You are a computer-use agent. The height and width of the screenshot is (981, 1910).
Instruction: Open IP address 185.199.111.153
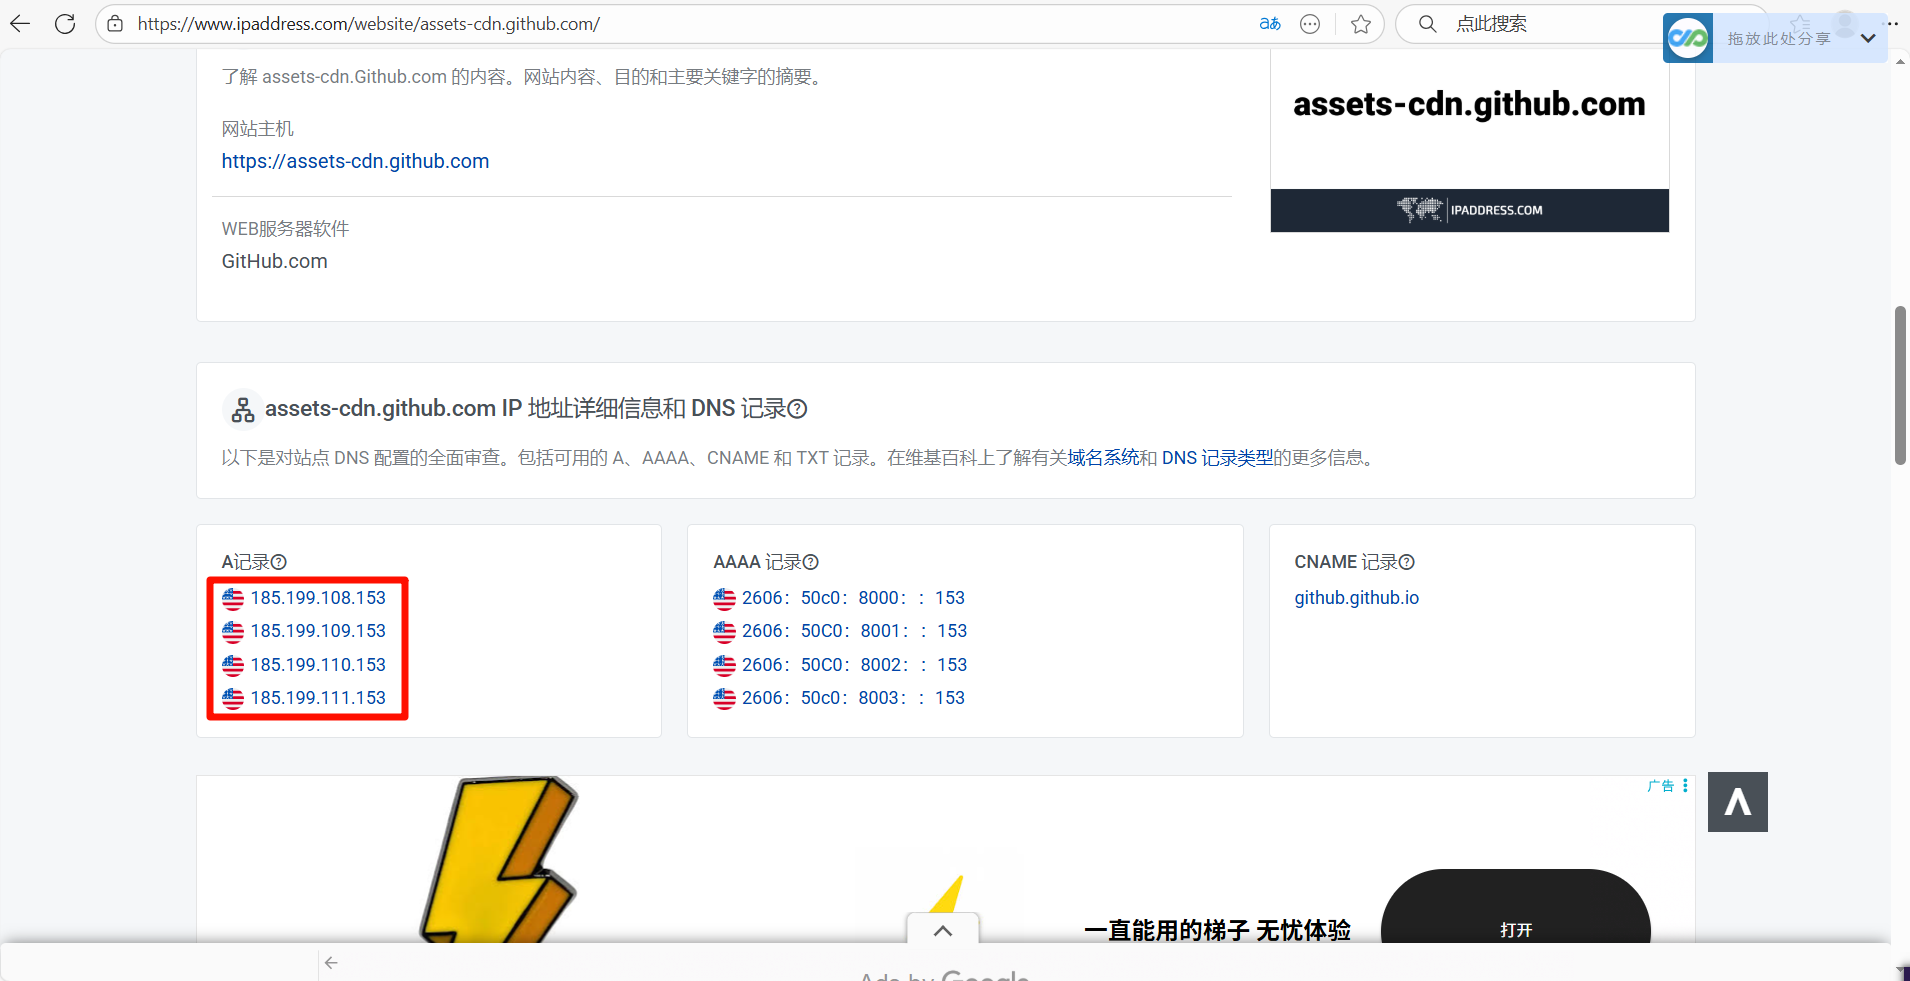[318, 698]
